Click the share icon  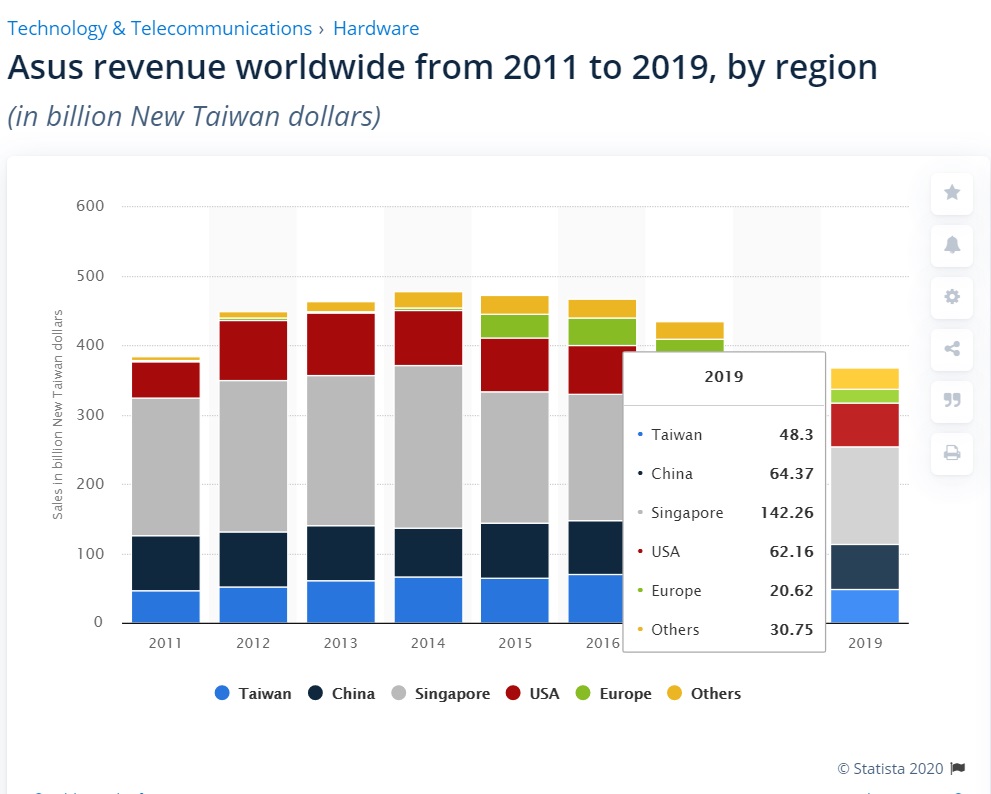(x=952, y=348)
